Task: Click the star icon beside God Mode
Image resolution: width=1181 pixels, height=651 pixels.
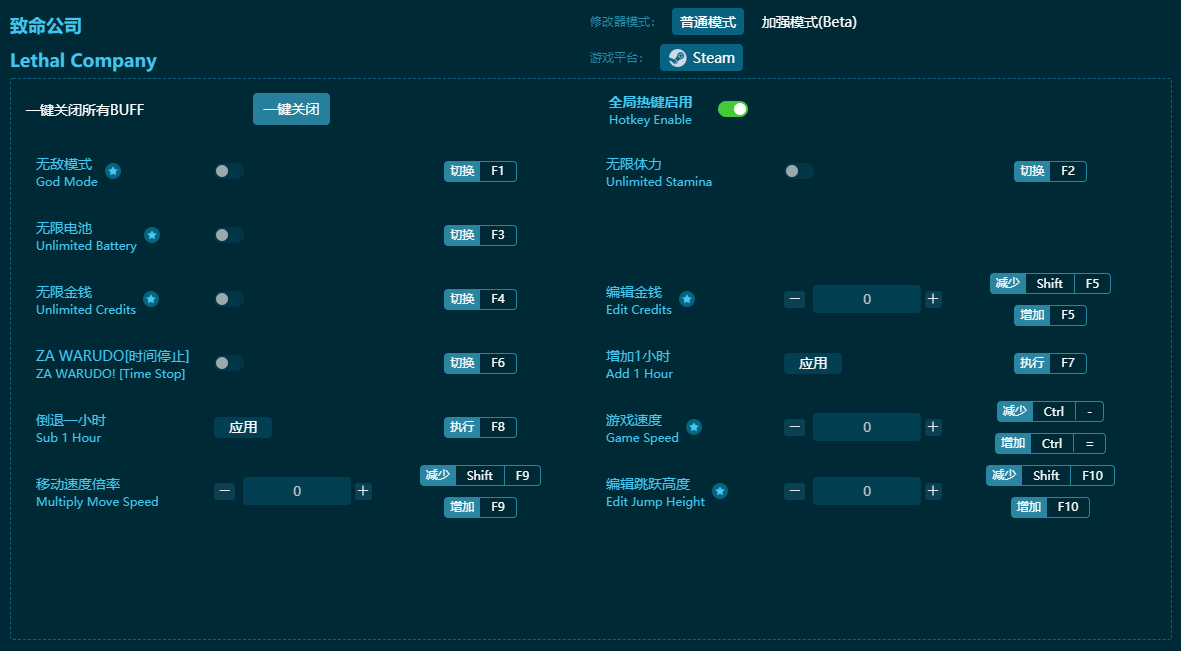Action: pos(113,171)
